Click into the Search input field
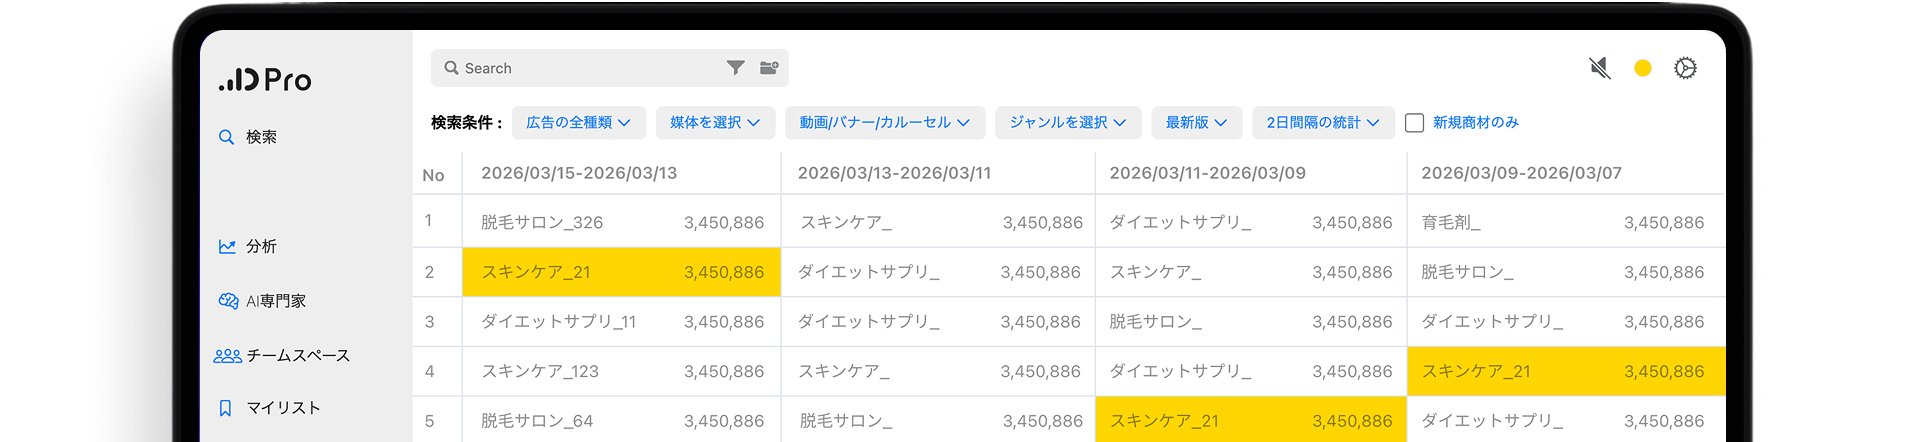Image resolution: width=1924 pixels, height=442 pixels. 590,68
